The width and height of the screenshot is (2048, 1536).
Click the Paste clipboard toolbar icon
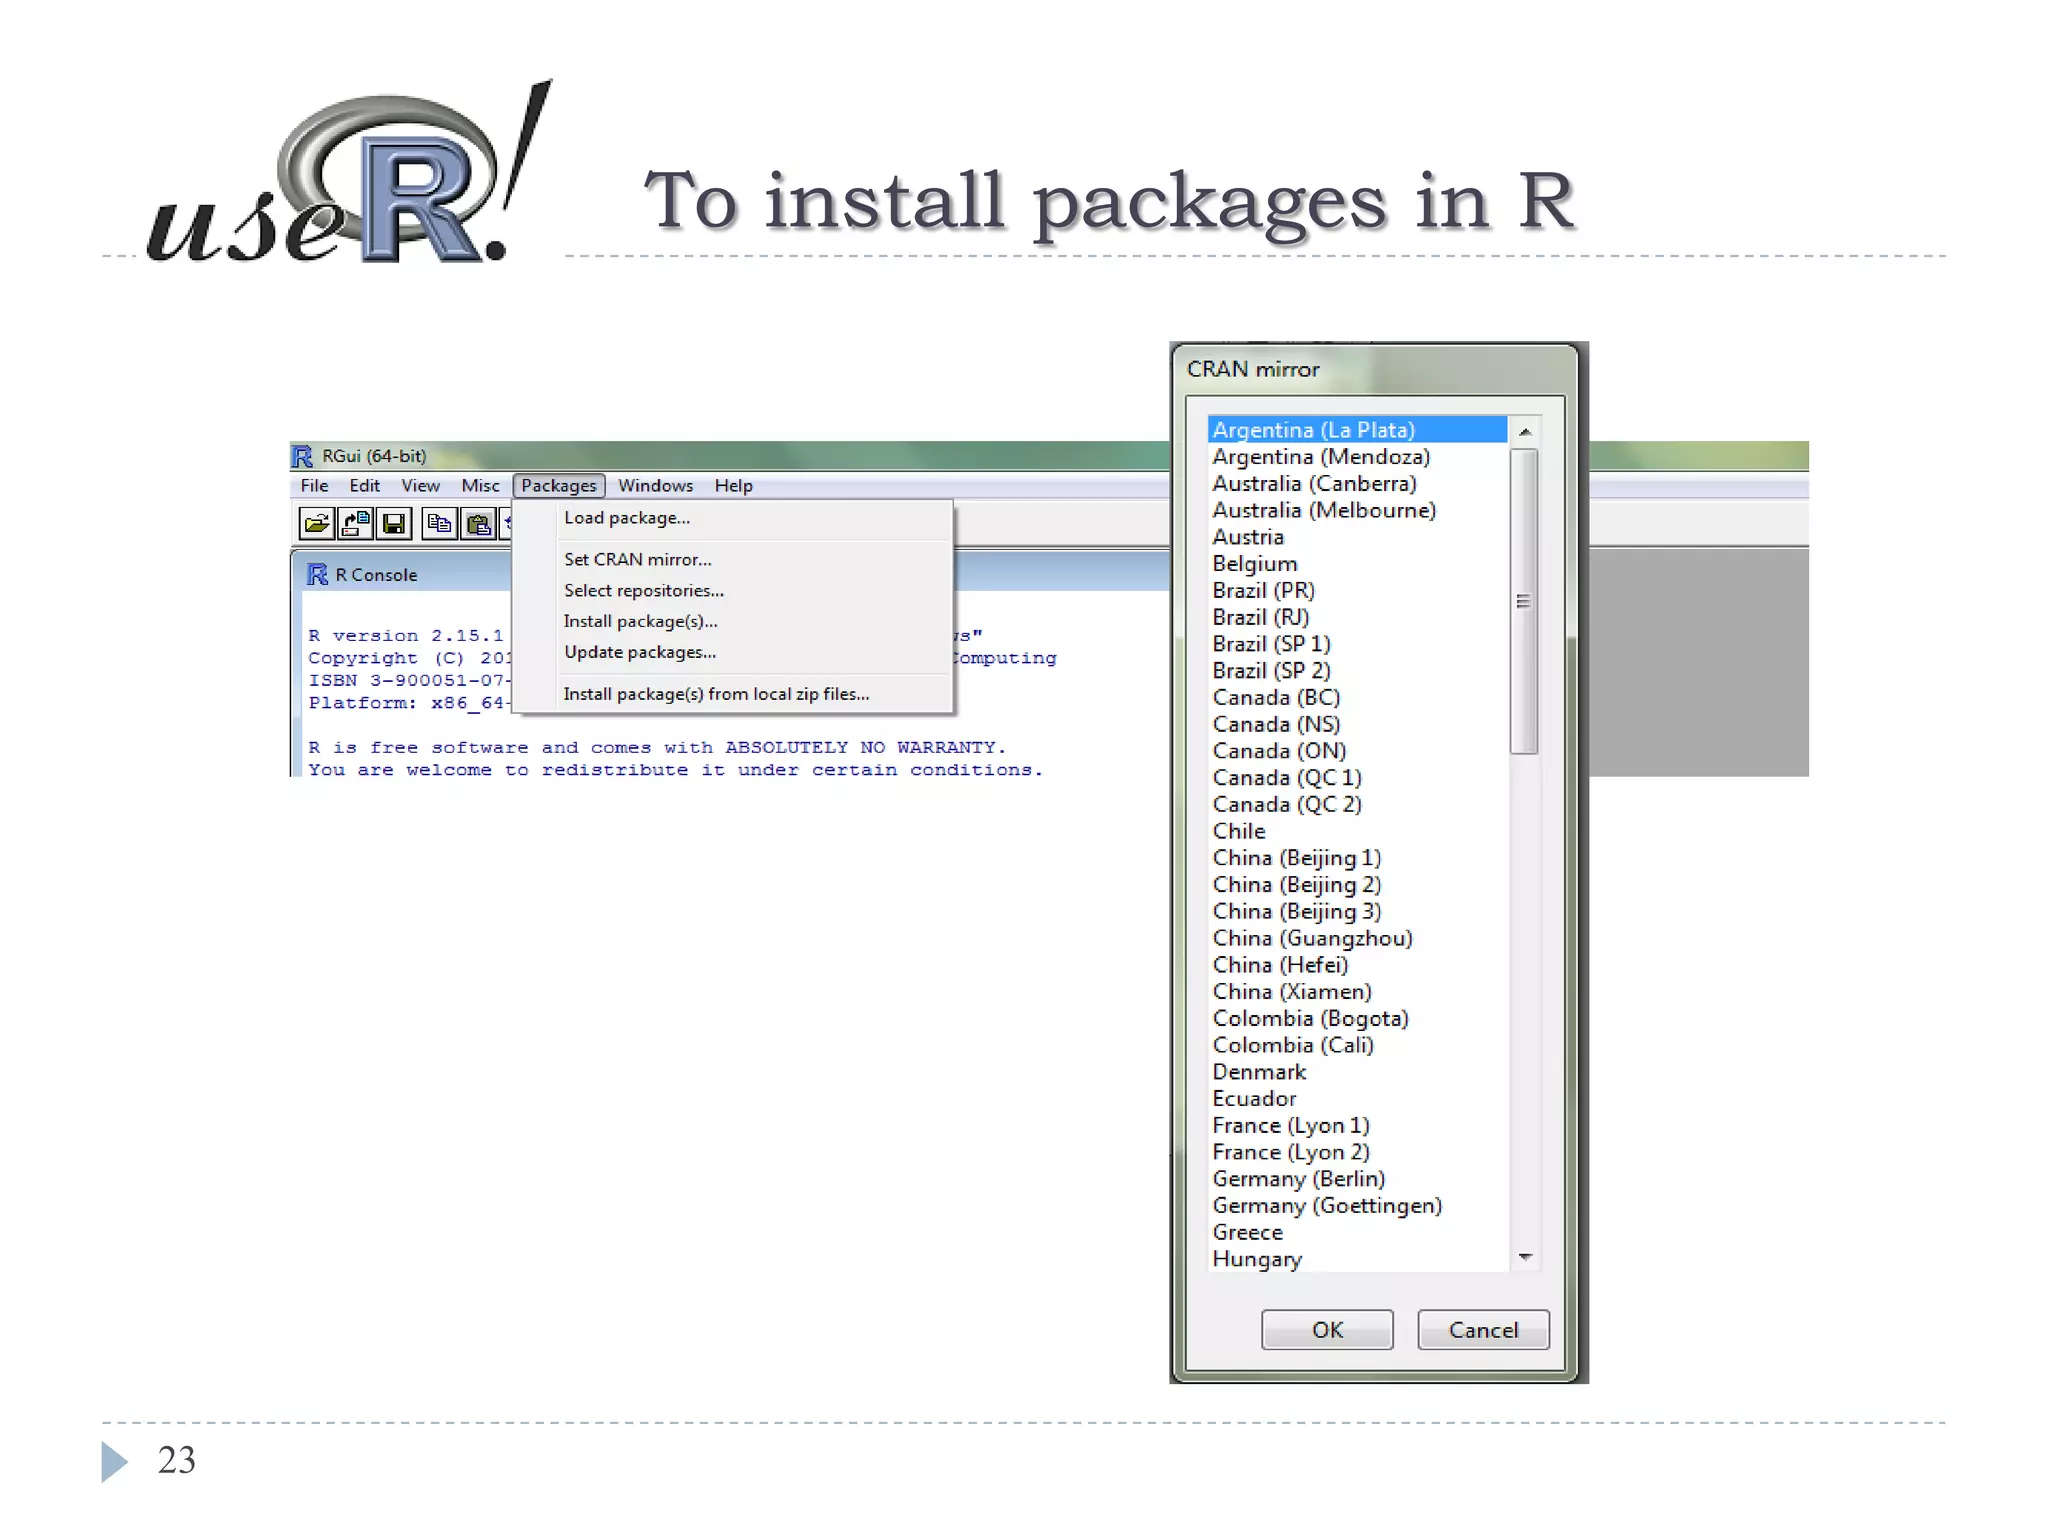(x=478, y=523)
